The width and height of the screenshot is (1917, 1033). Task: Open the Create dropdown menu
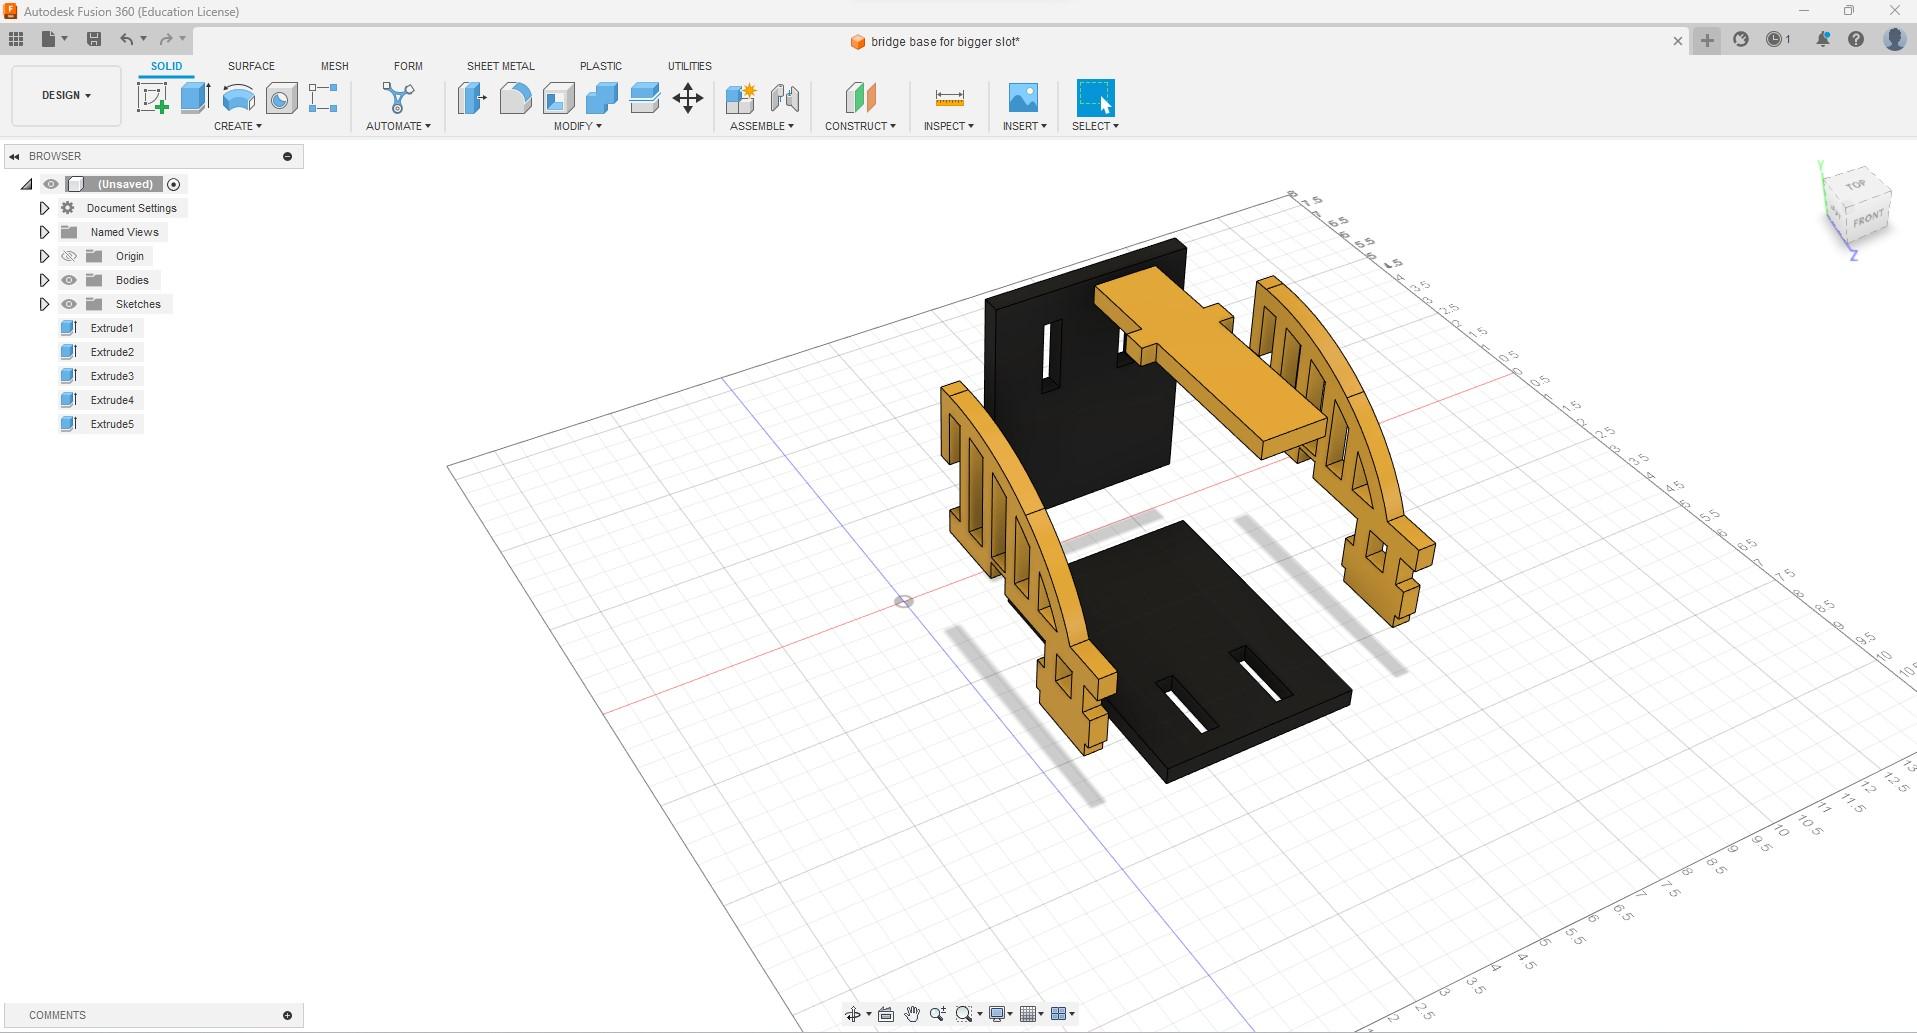pos(238,126)
